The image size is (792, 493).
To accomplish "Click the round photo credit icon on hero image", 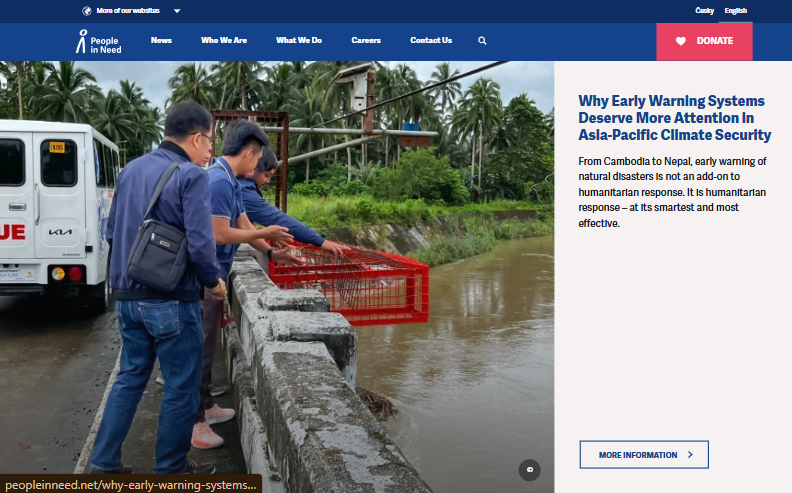I will (x=529, y=470).
